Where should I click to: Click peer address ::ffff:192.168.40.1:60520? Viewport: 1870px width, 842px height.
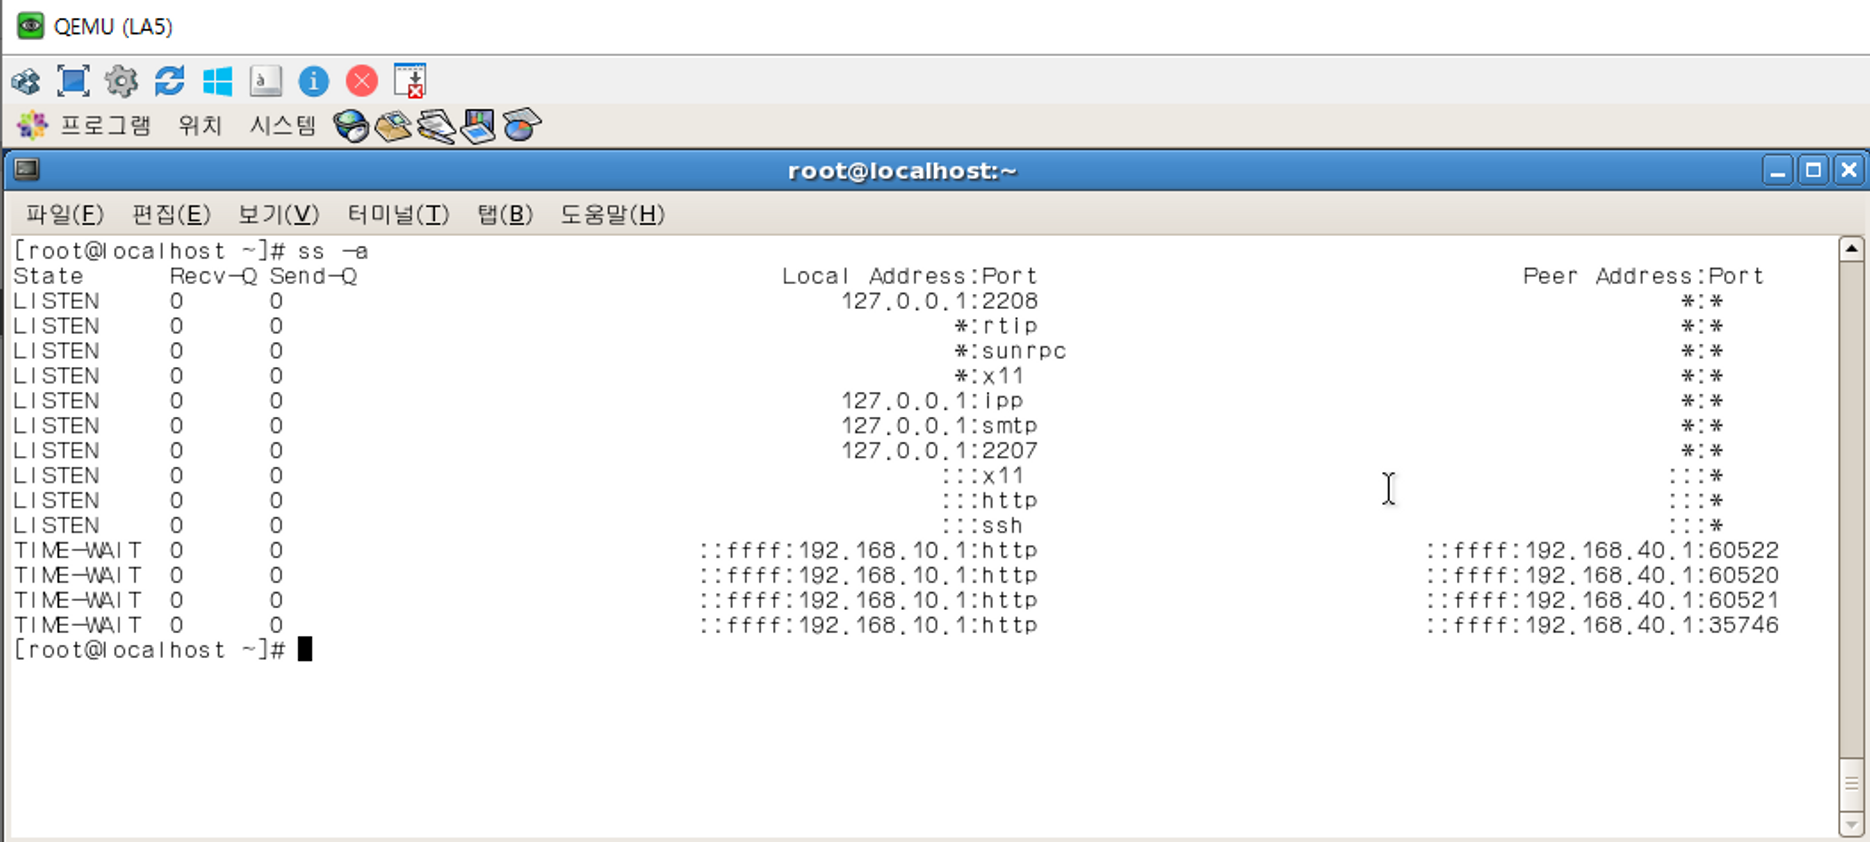point(1602,576)
